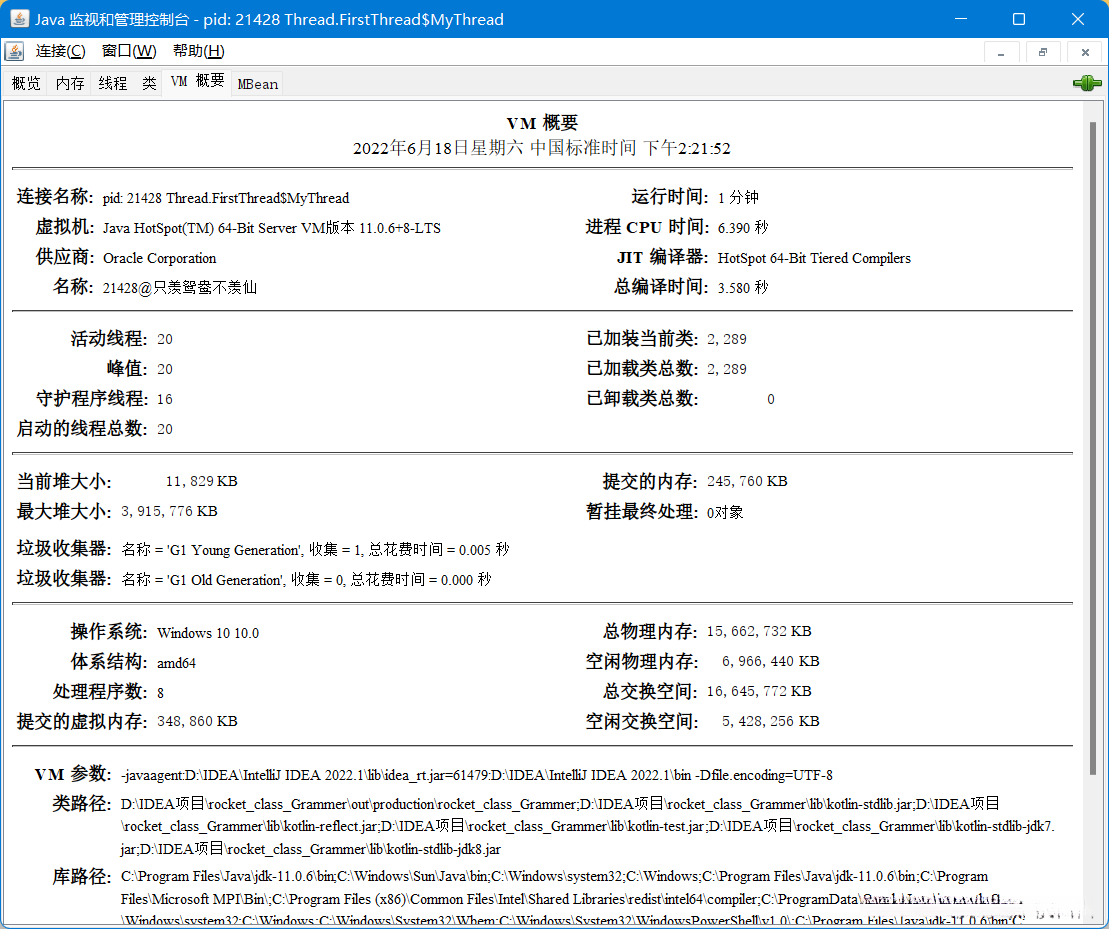The image size is (1109, 929).
Task: Switch to the MBean tab
Action: coord(257,83)
